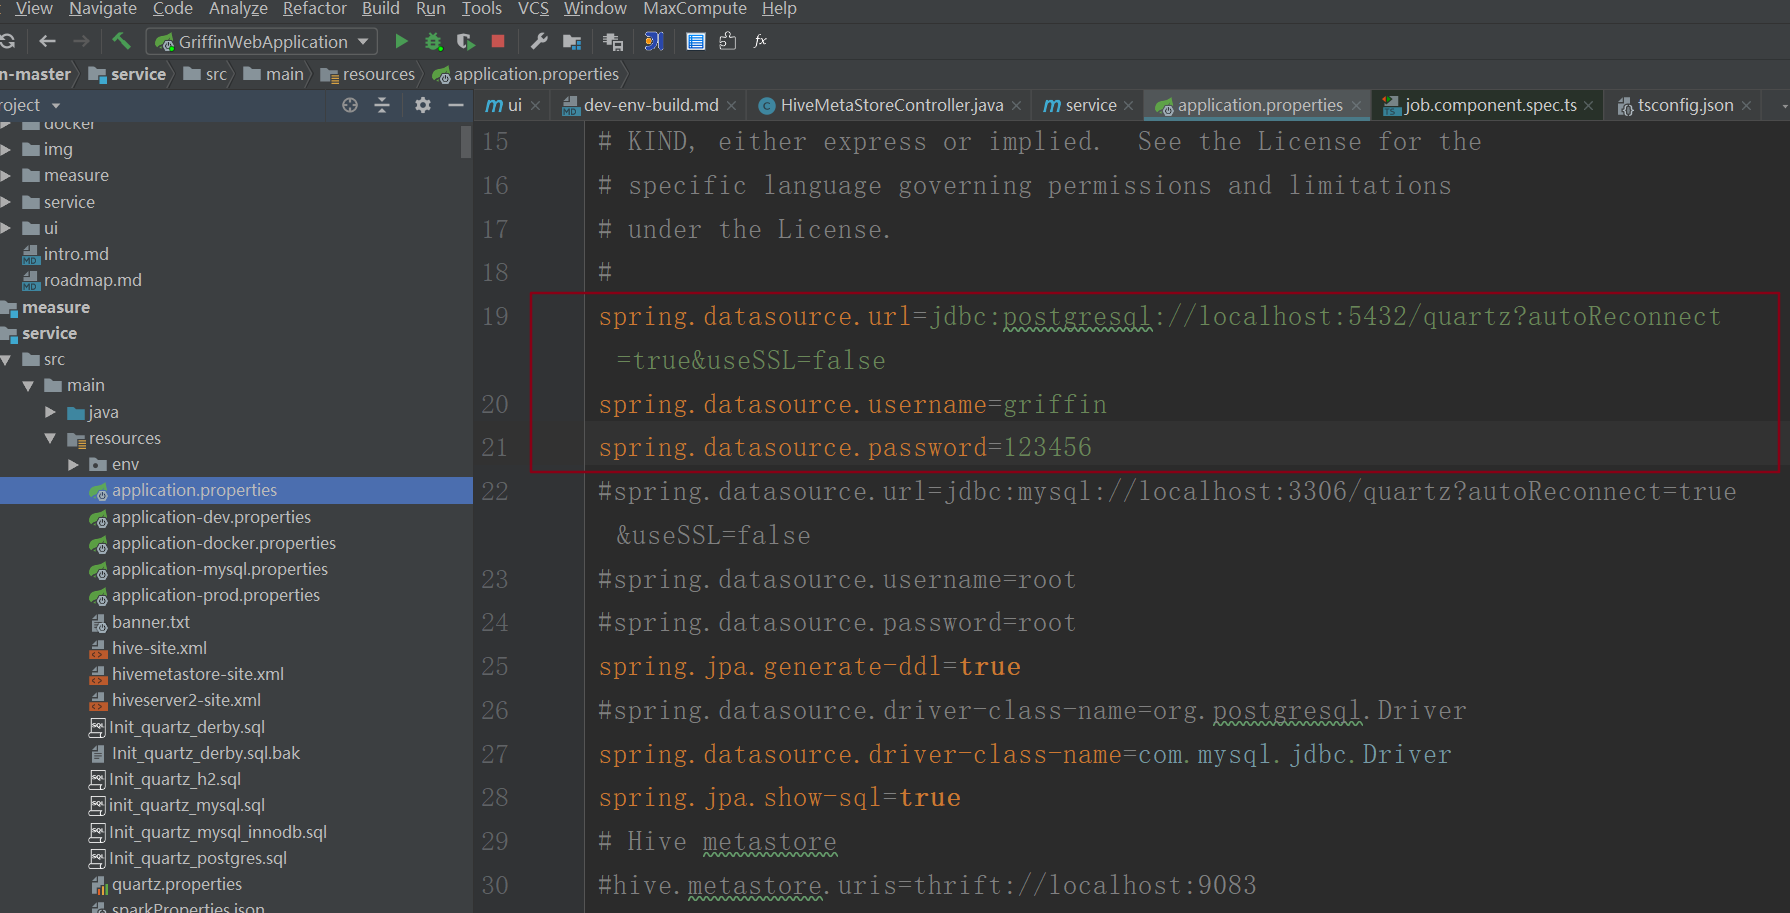Screen dimensions: 1790x913
Task: Open the Refactor menu
Action: 315,9
